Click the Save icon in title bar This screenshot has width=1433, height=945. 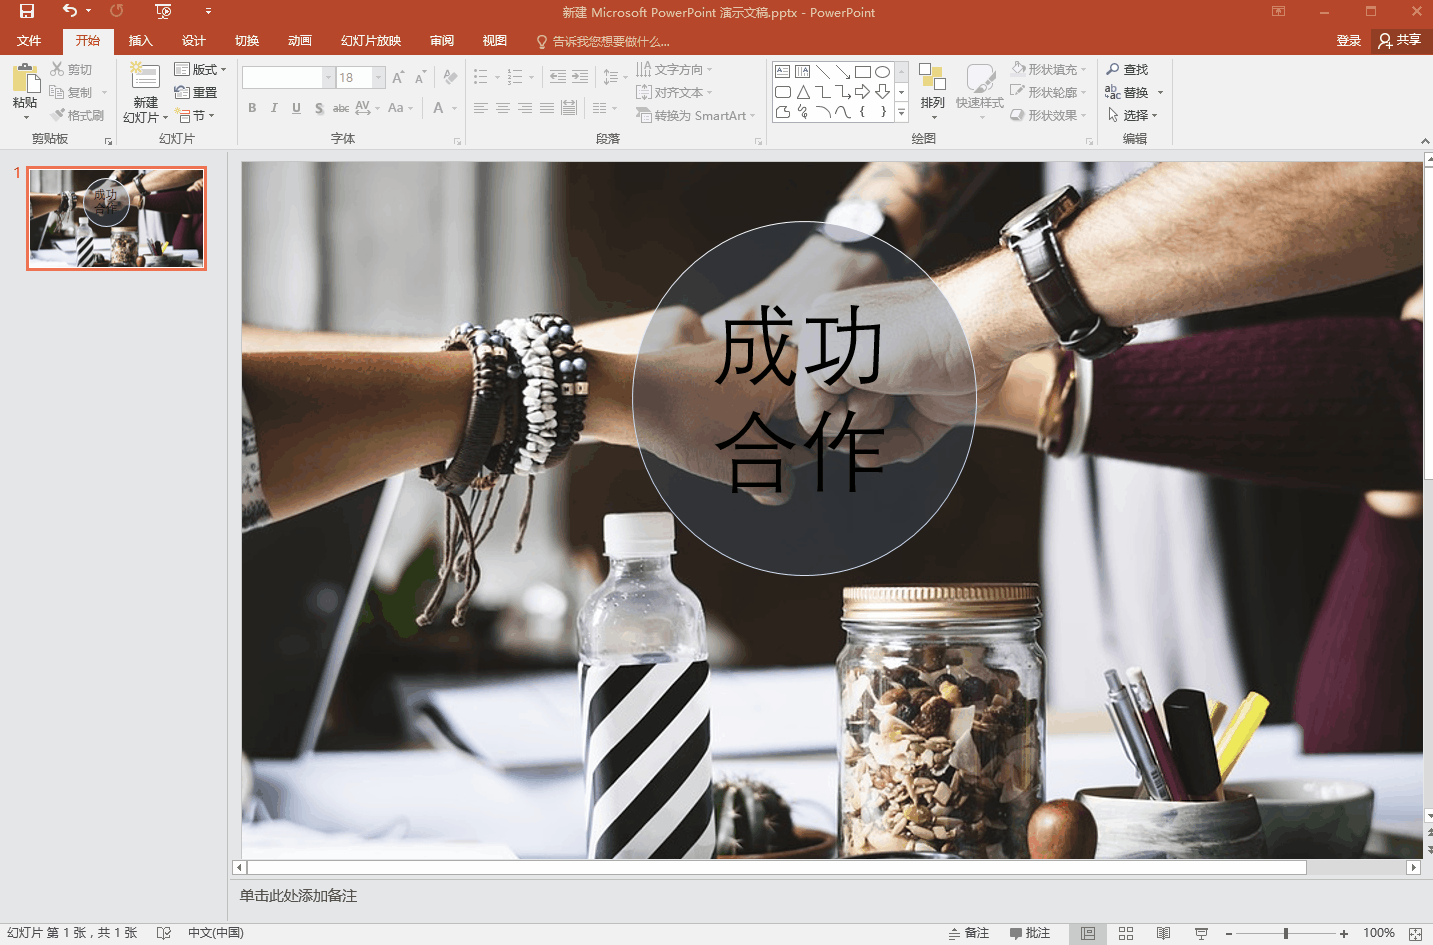(27, 12)
